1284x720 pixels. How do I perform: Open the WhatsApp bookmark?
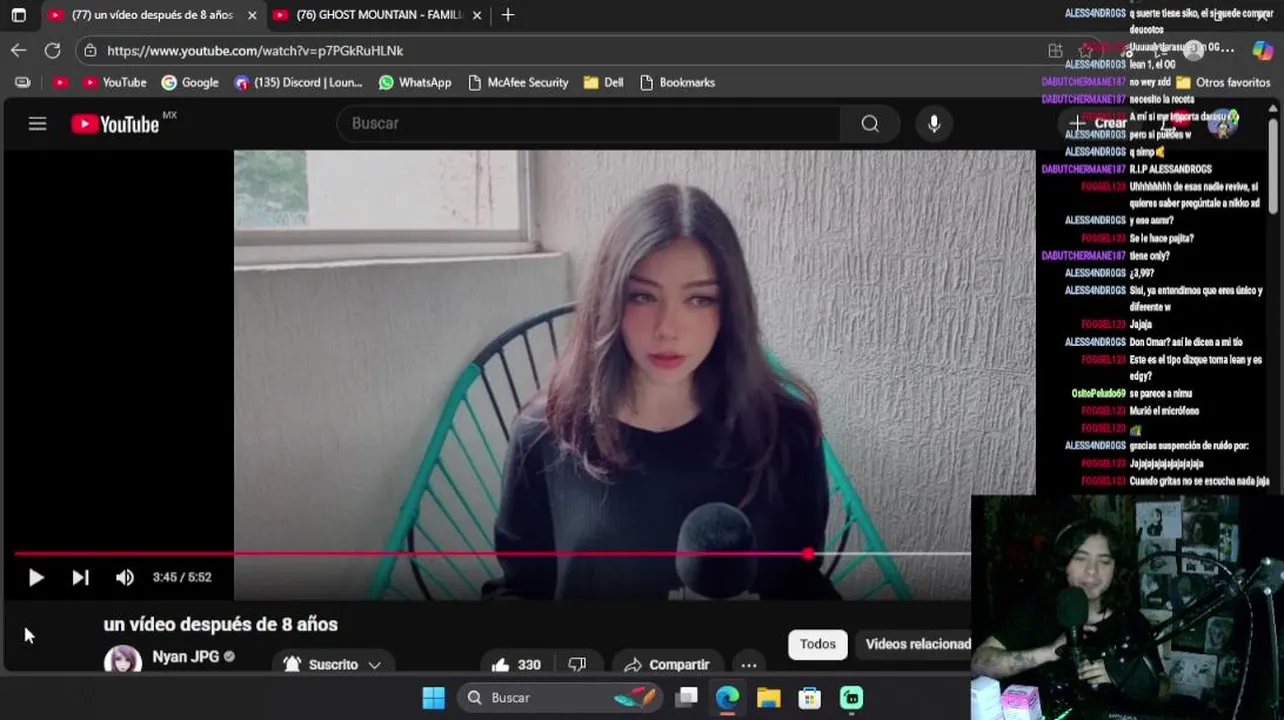[415, 82]
